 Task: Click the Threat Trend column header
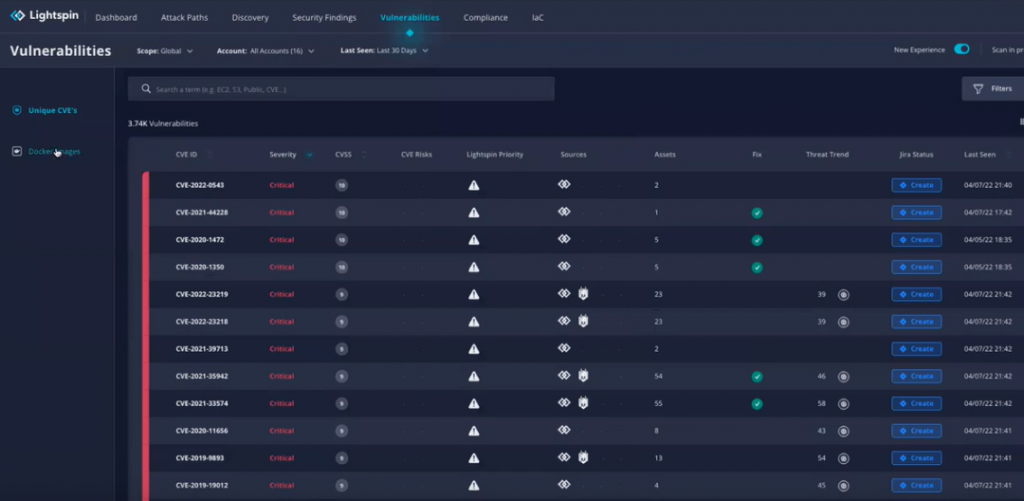pyautogui.click(x=827, y=155)
